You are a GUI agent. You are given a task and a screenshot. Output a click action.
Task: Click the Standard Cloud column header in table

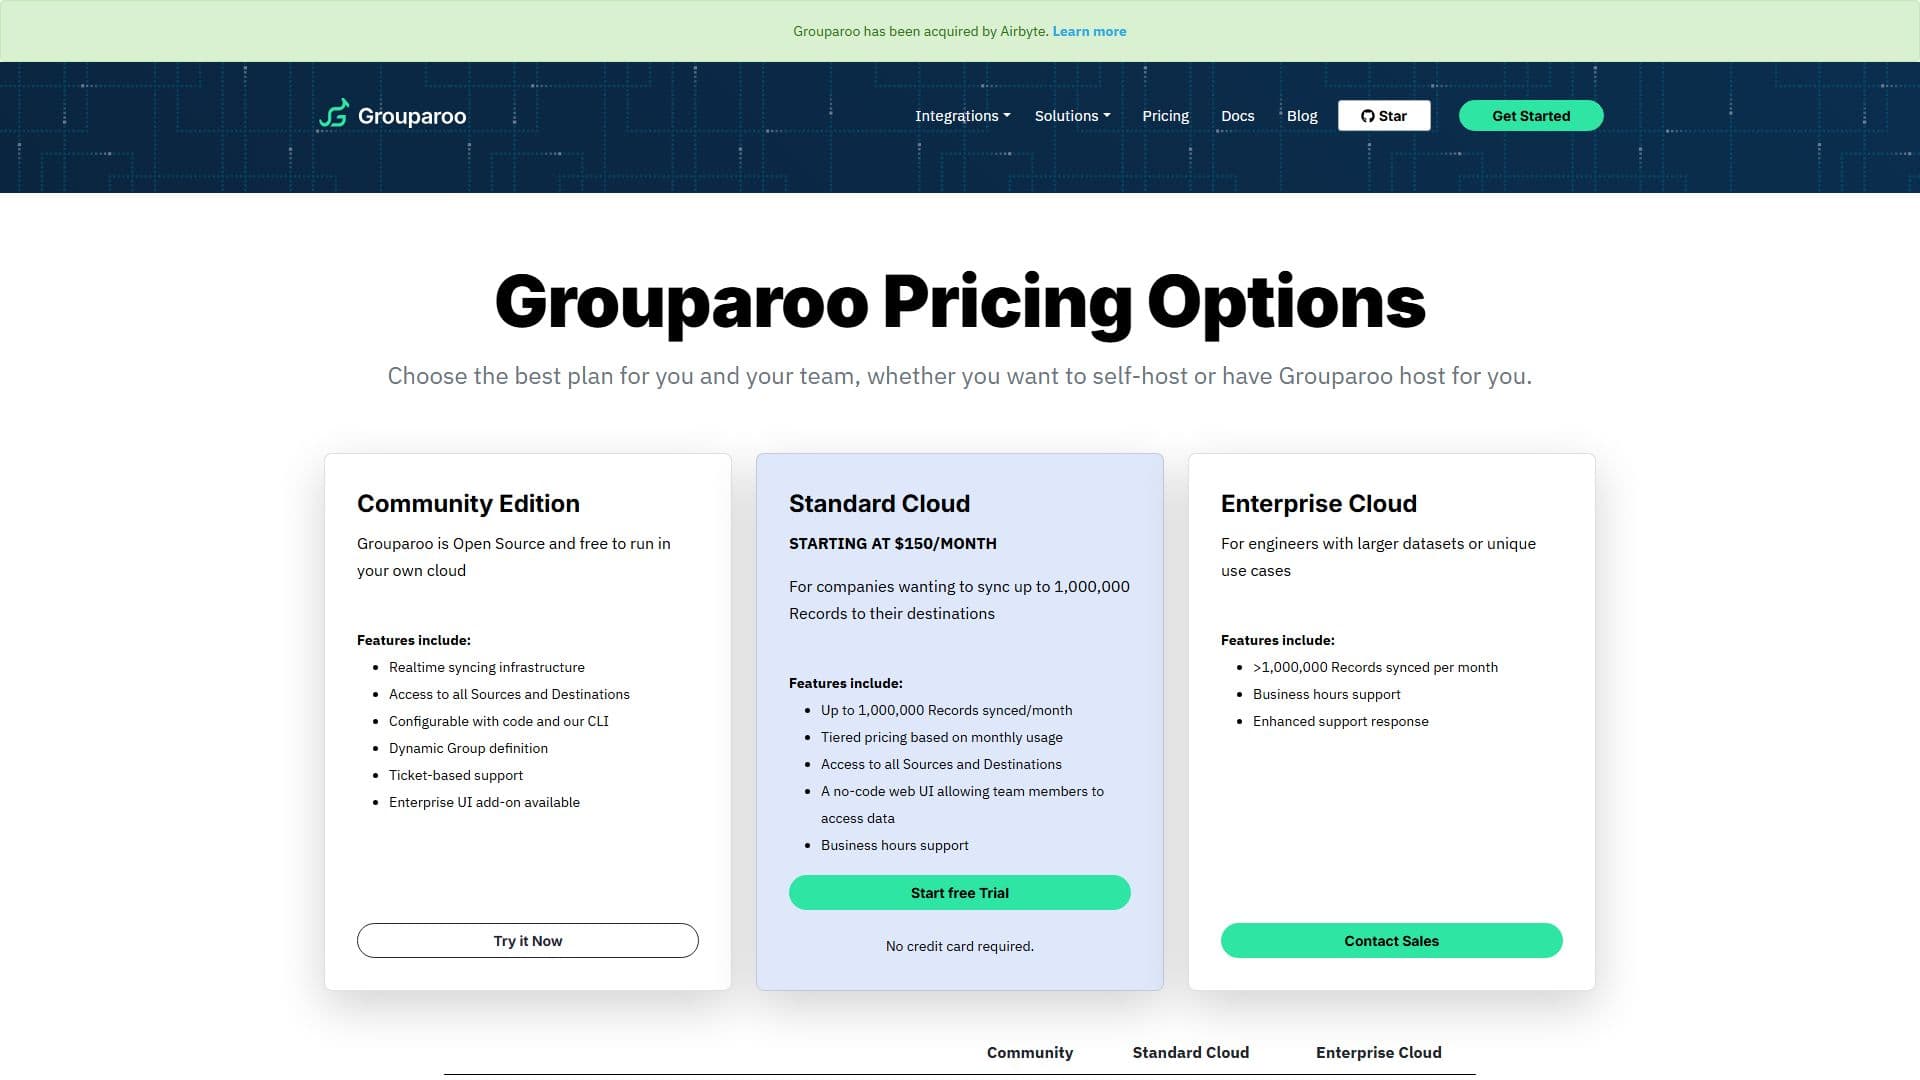pos(1191,1052)
